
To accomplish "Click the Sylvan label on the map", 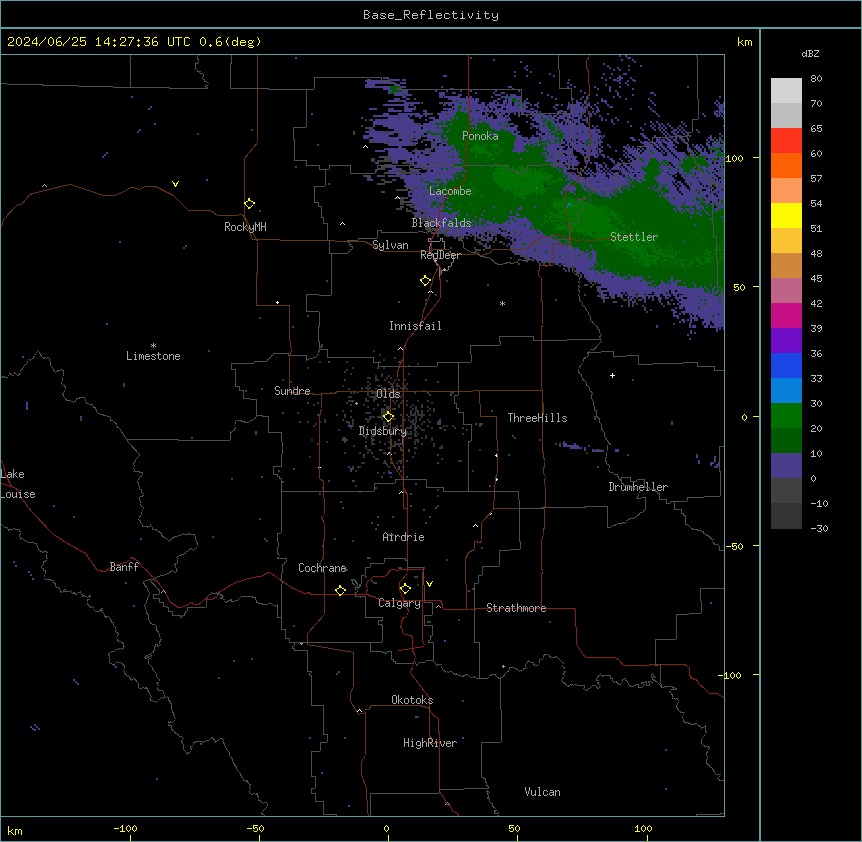I will [x=390, y=245].
